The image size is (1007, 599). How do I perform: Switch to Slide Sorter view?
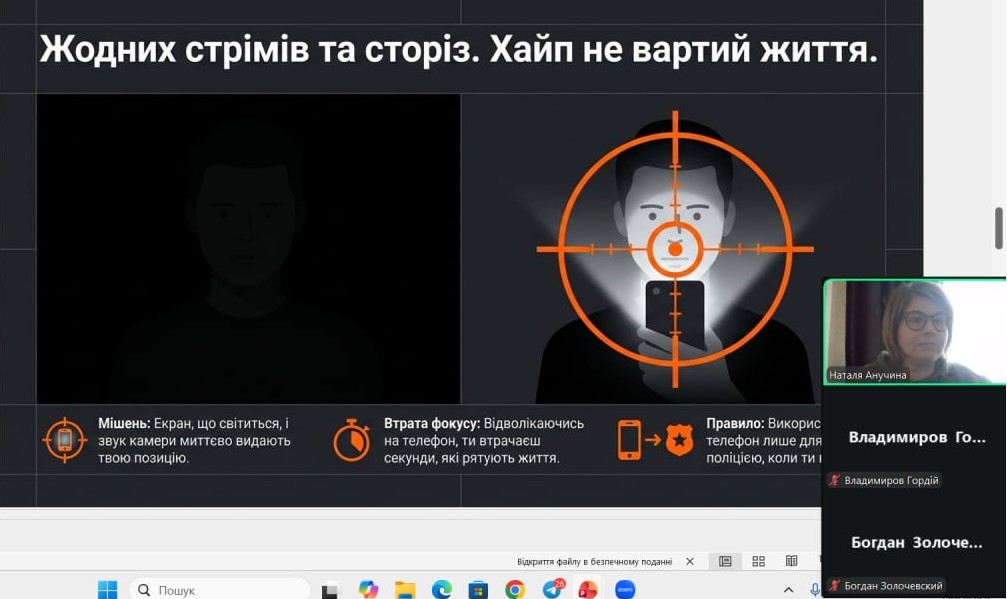coord(758,561)
